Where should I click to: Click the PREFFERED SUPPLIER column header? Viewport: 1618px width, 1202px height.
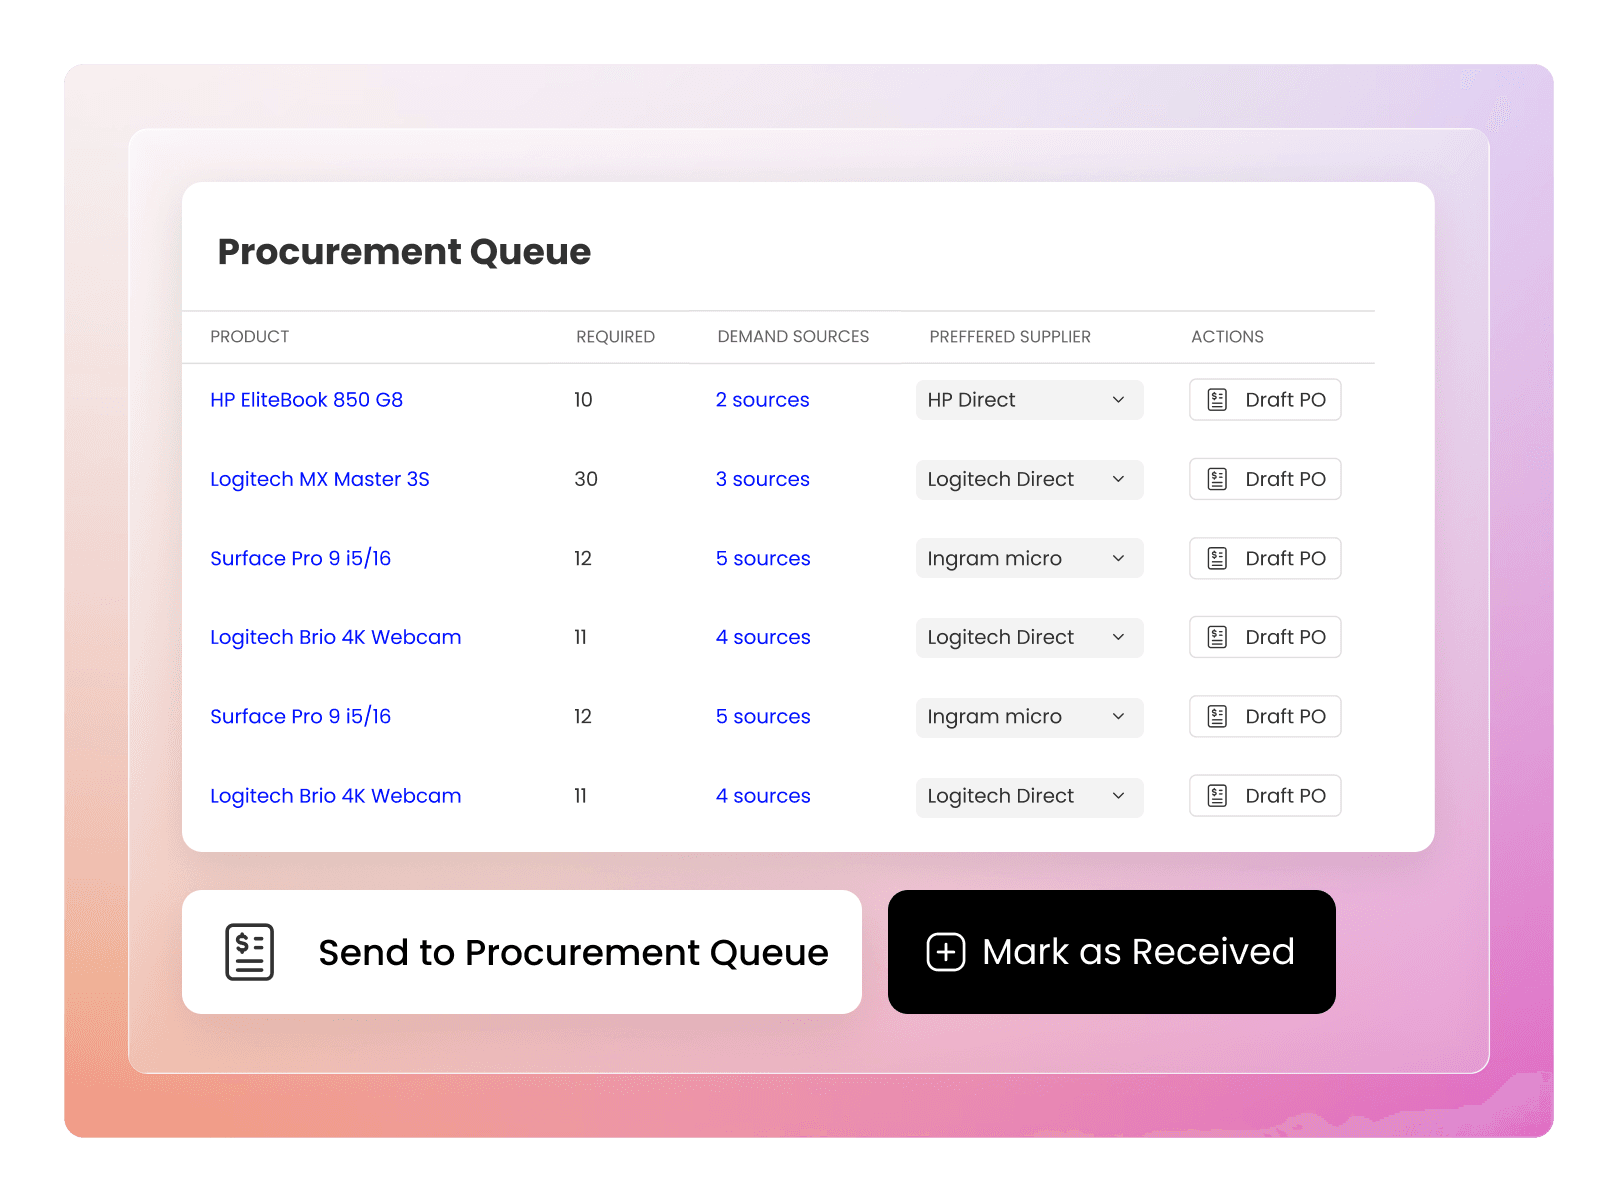click(1010, 337)
